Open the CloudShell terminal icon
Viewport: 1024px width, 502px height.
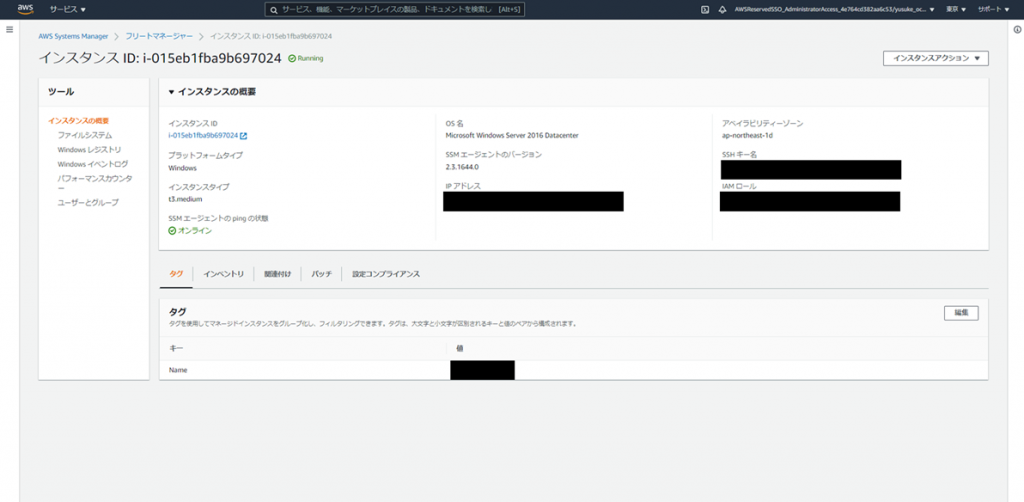(x=705, y=10)
